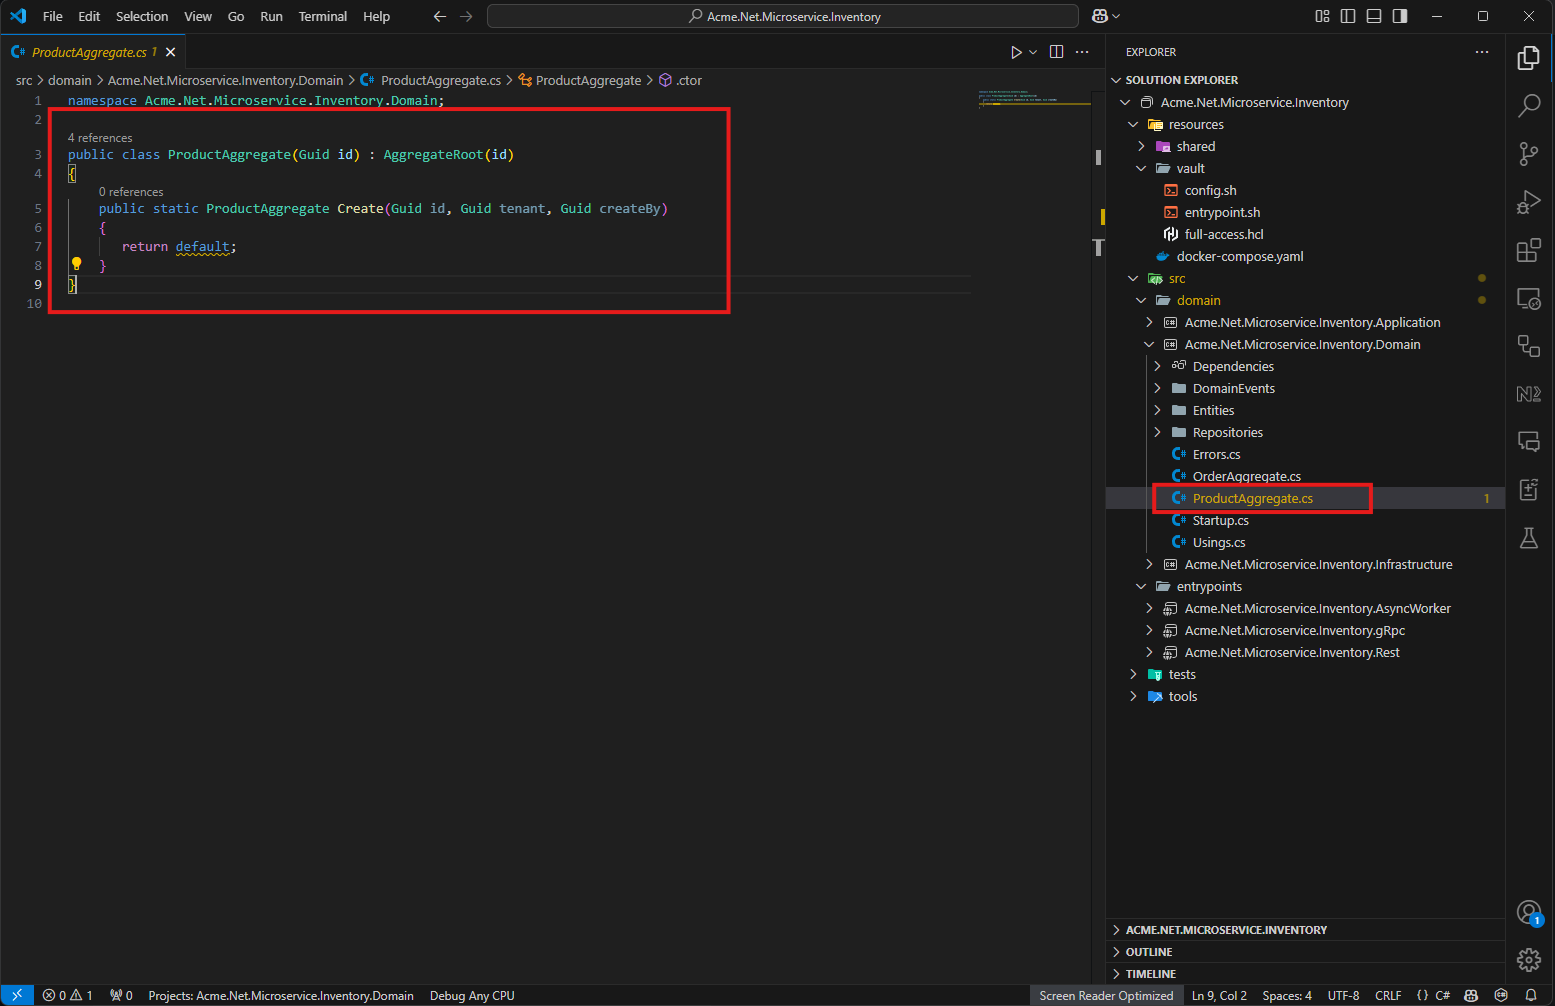Screen dimensions: 1555x1006
Task: Click 'Debug Any CPU' in status bar
Action: tap(472, 995)
